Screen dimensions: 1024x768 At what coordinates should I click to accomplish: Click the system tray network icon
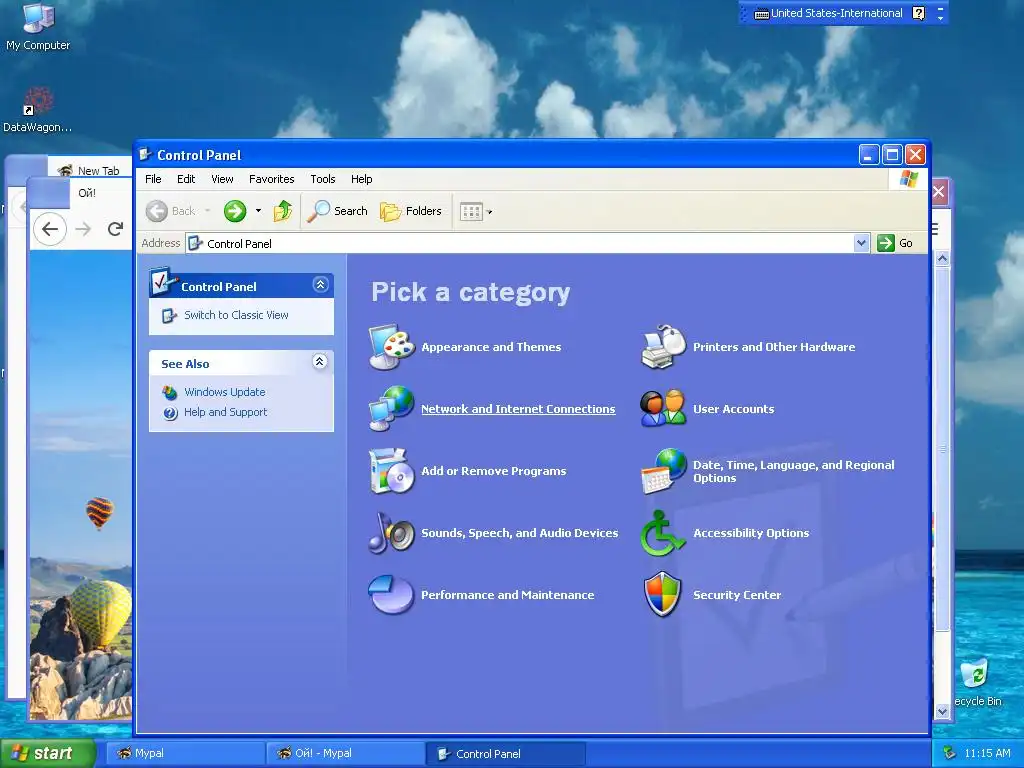click(950, 753)
